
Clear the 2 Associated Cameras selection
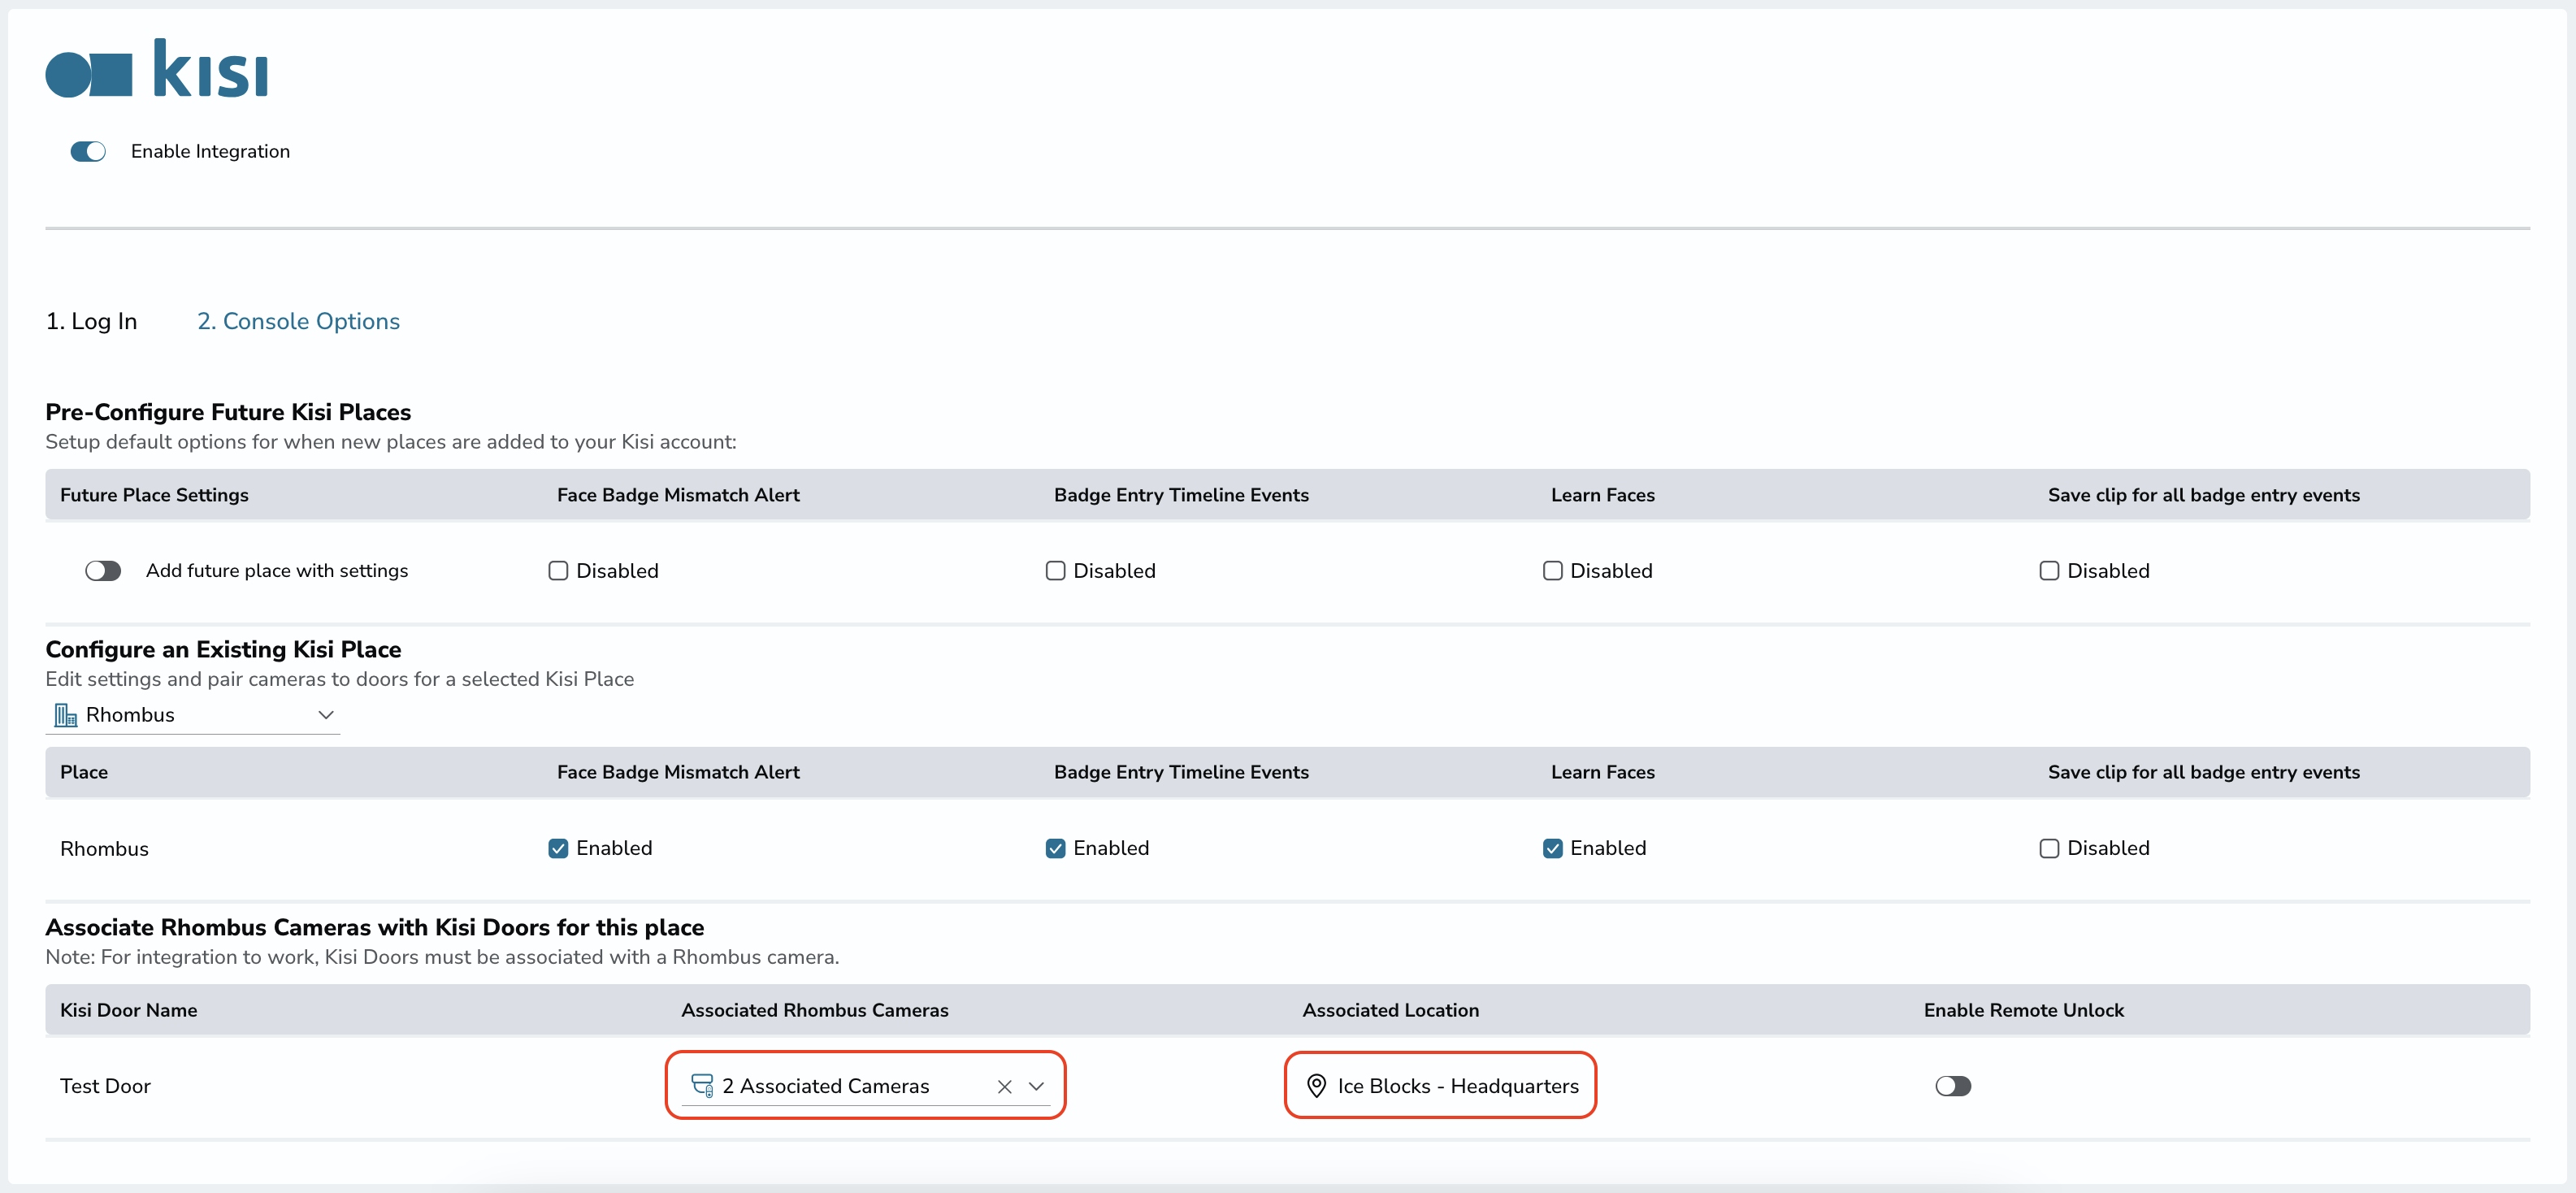coord(1005,1087)
